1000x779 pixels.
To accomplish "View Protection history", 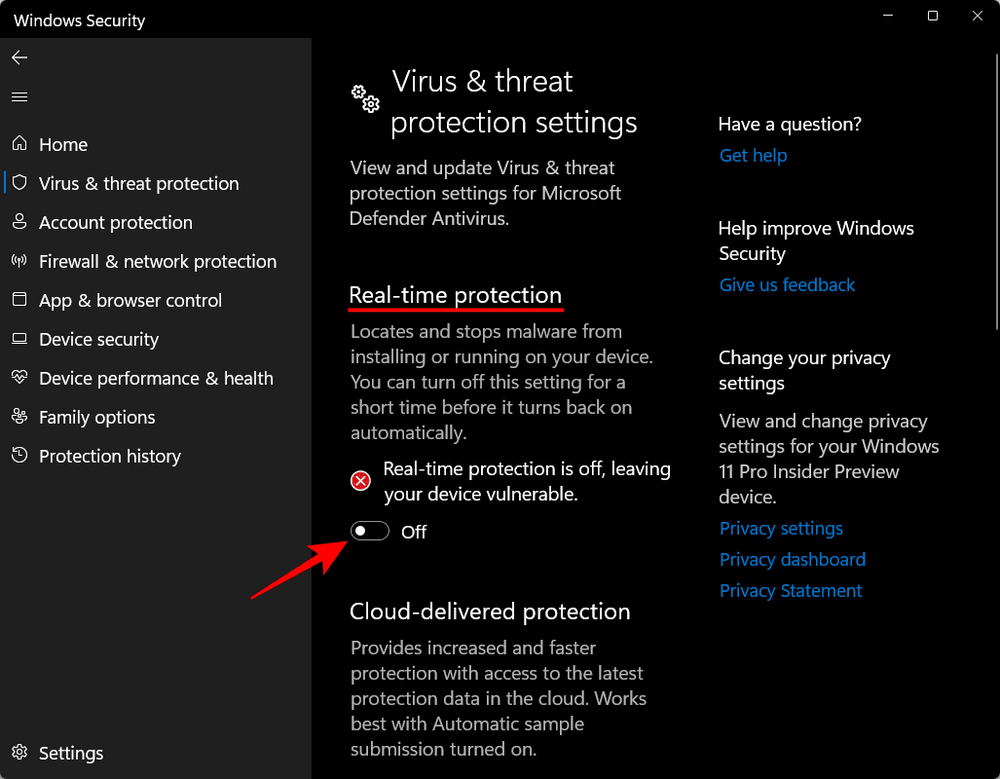I will [109, 456].
